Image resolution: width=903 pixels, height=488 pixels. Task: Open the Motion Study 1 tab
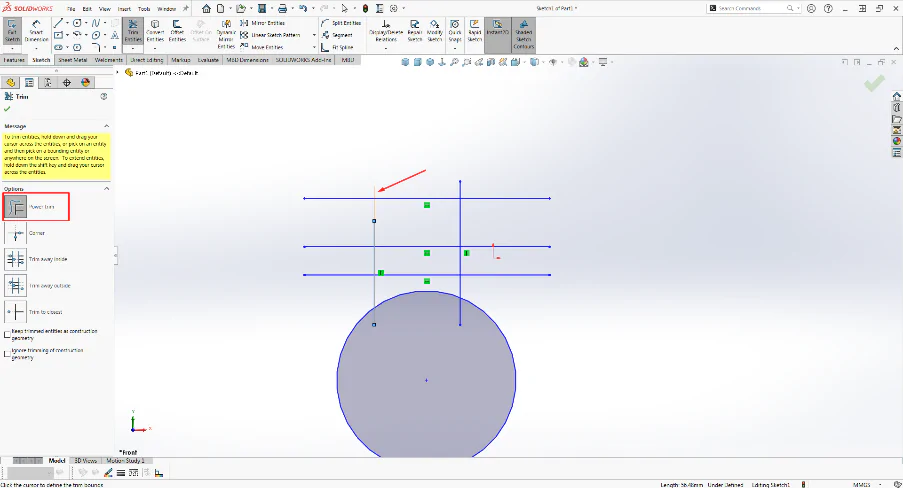tap(126, 460)
